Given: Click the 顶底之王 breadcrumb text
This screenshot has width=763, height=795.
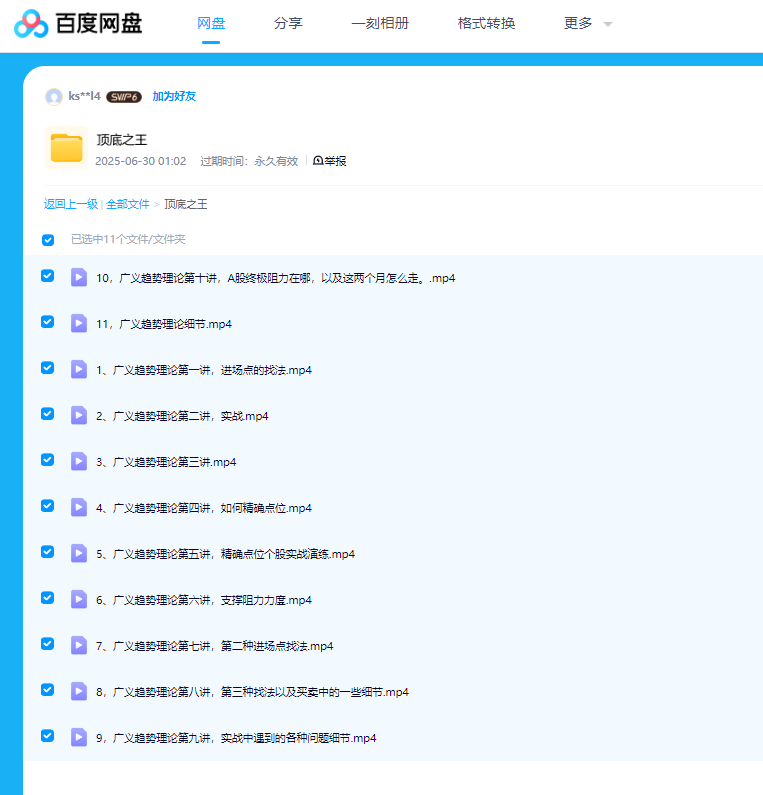Looking at the screenshot, I should pyautogui.click(x=186, y=204).
